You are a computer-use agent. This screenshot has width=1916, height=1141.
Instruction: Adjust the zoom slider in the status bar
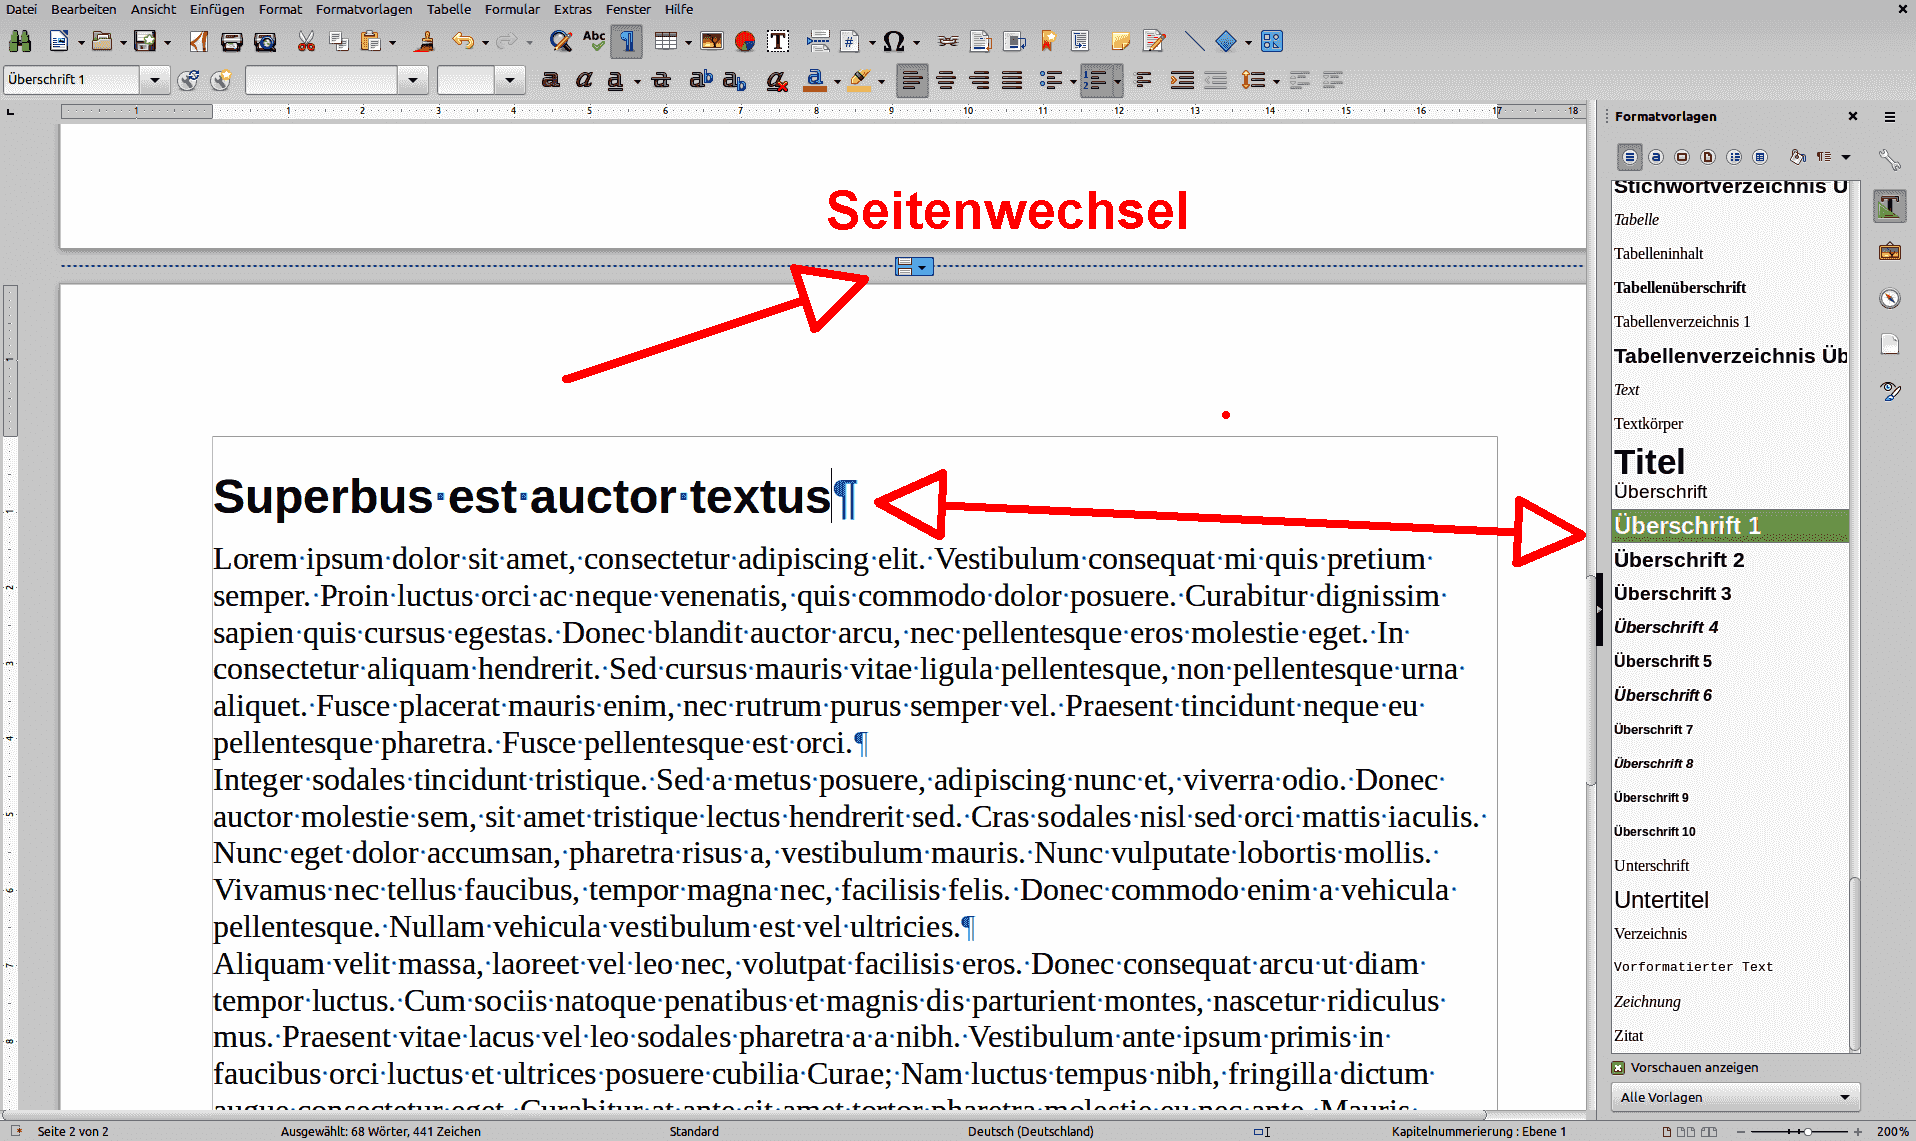coord(1810,1131)
